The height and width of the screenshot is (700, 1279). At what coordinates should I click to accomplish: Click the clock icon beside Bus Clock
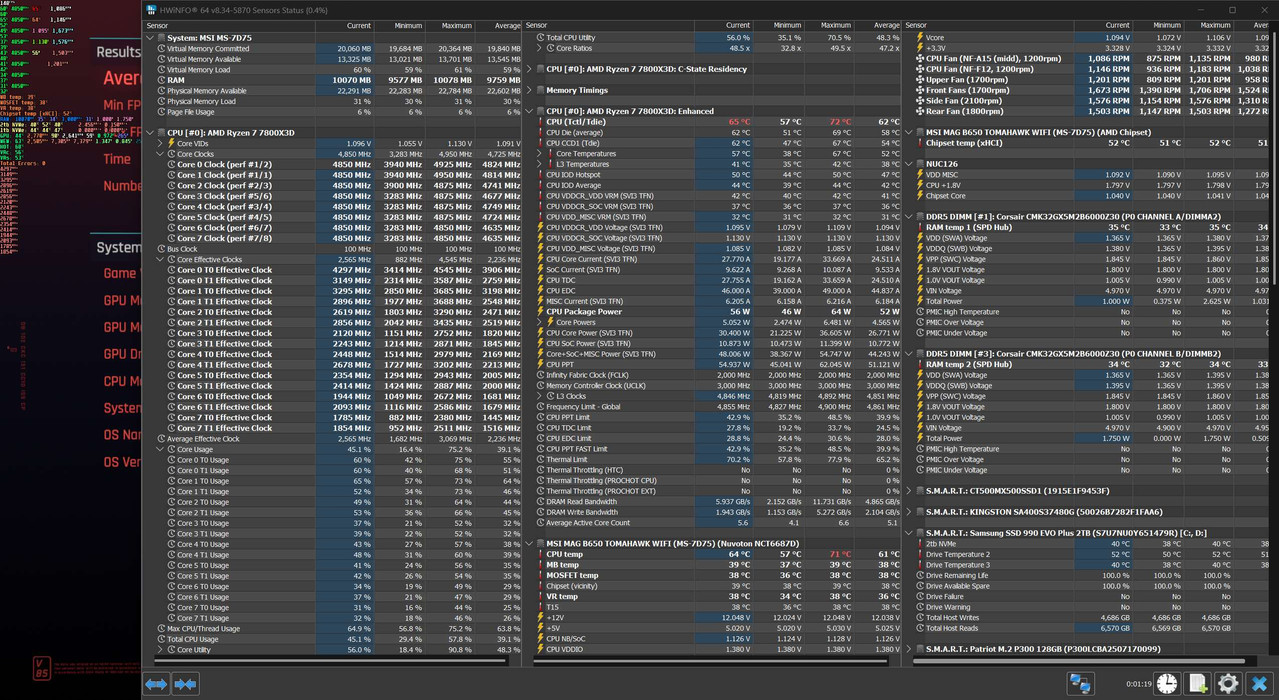click(x=161, y=248)
